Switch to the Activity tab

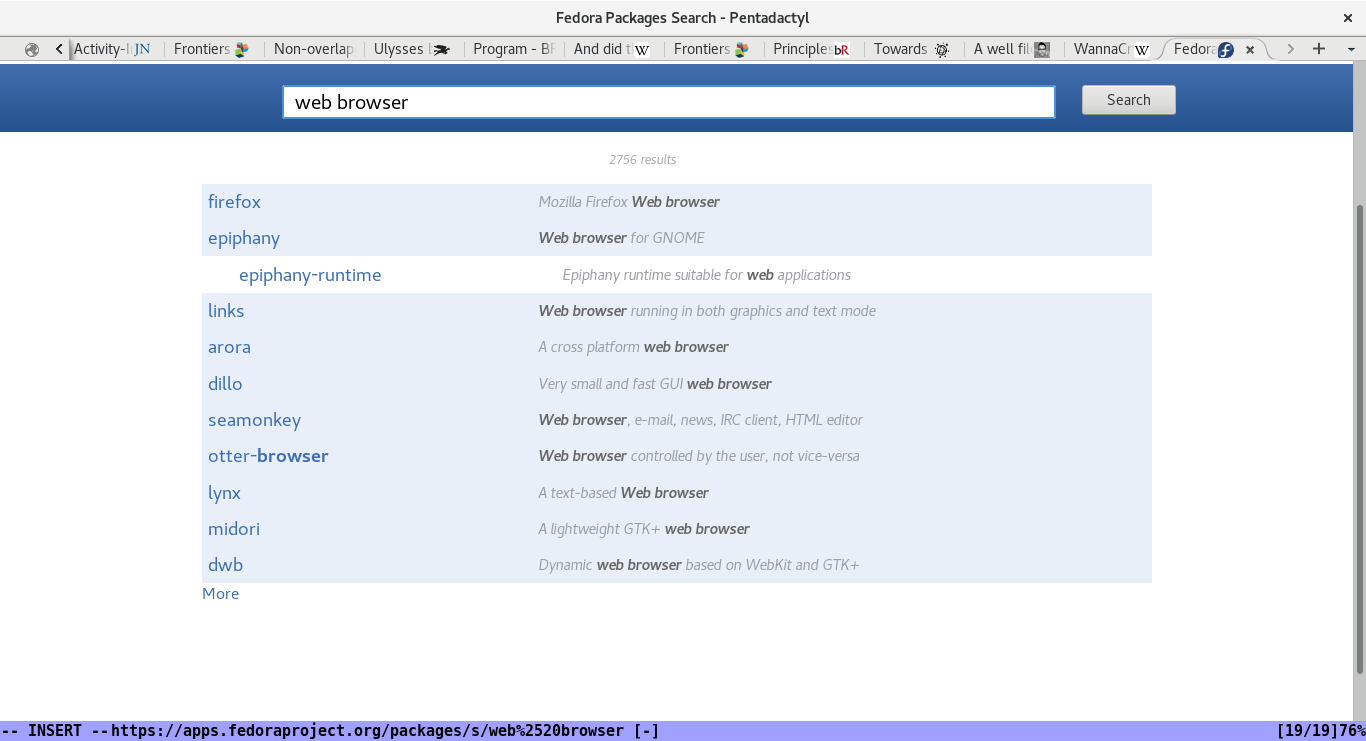click(111, 49)
